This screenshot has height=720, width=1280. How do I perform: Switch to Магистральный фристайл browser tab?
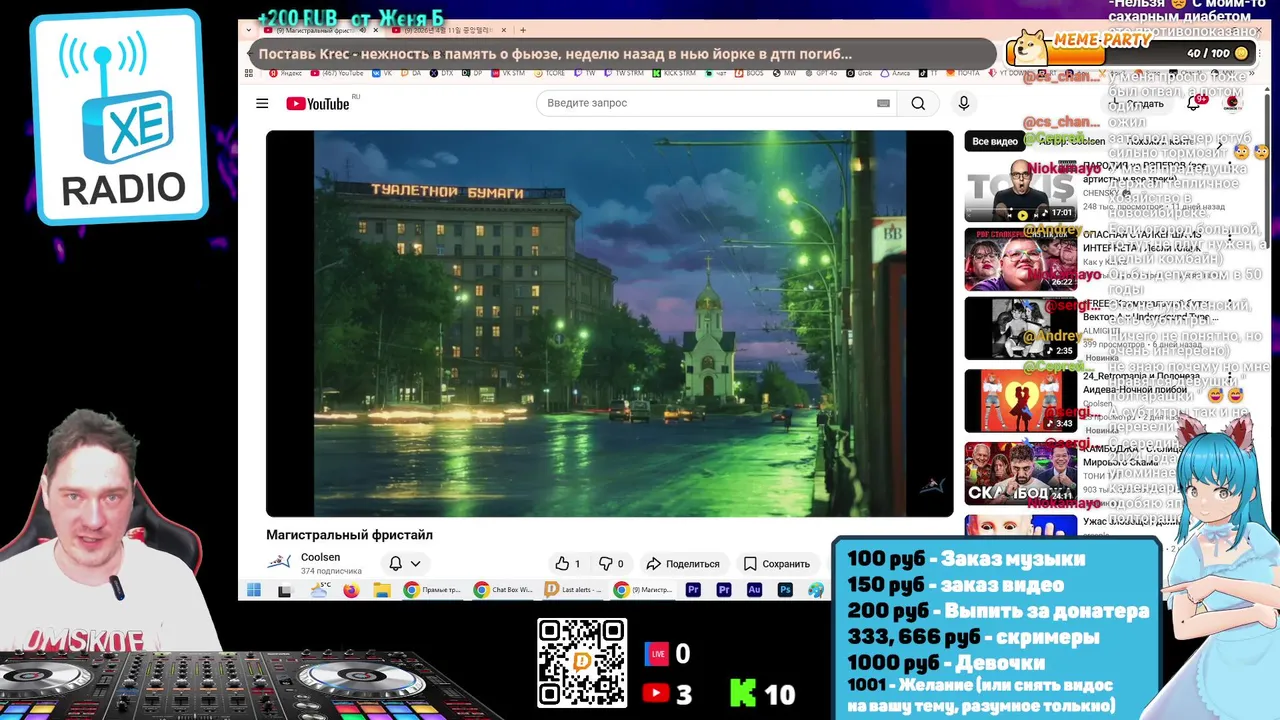coord(314,31)
